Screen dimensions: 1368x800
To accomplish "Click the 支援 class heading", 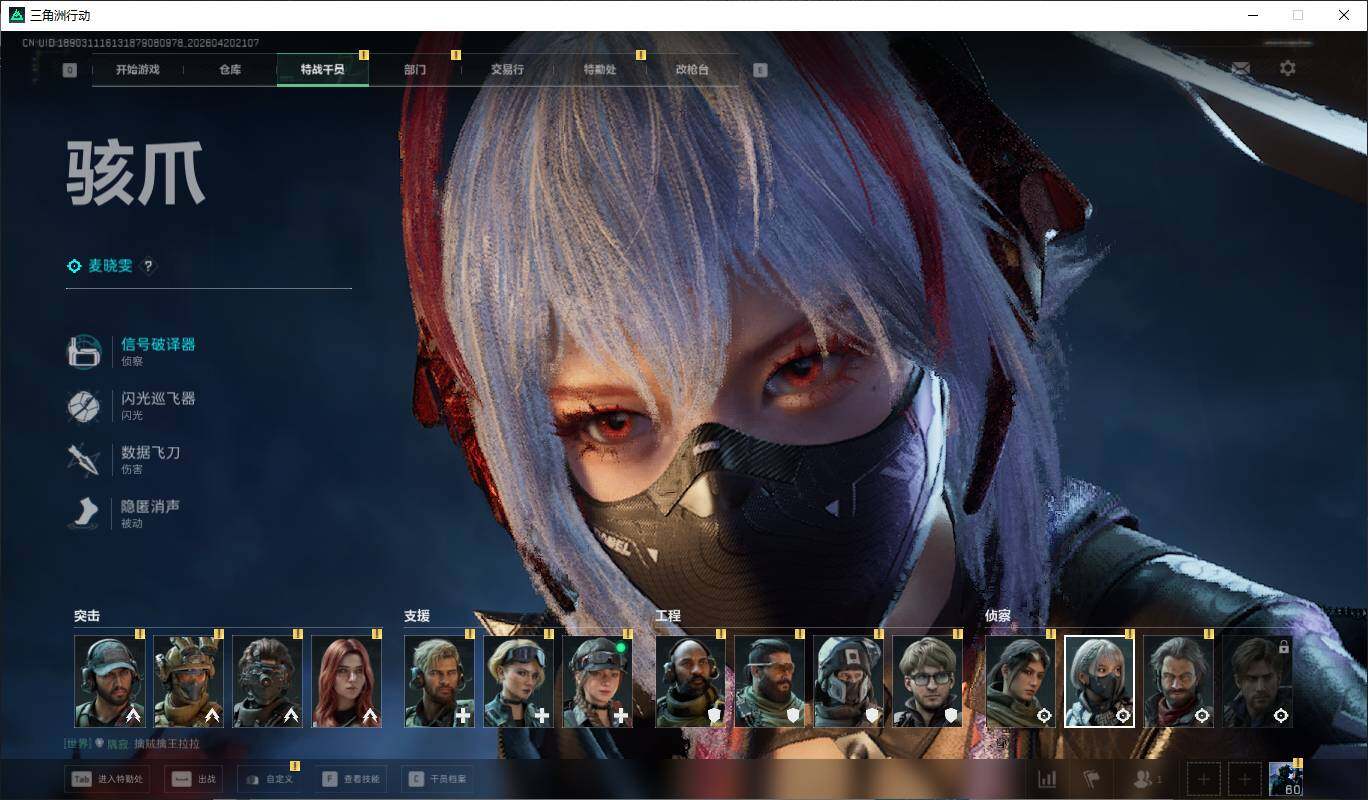I will tap(417, 616).
